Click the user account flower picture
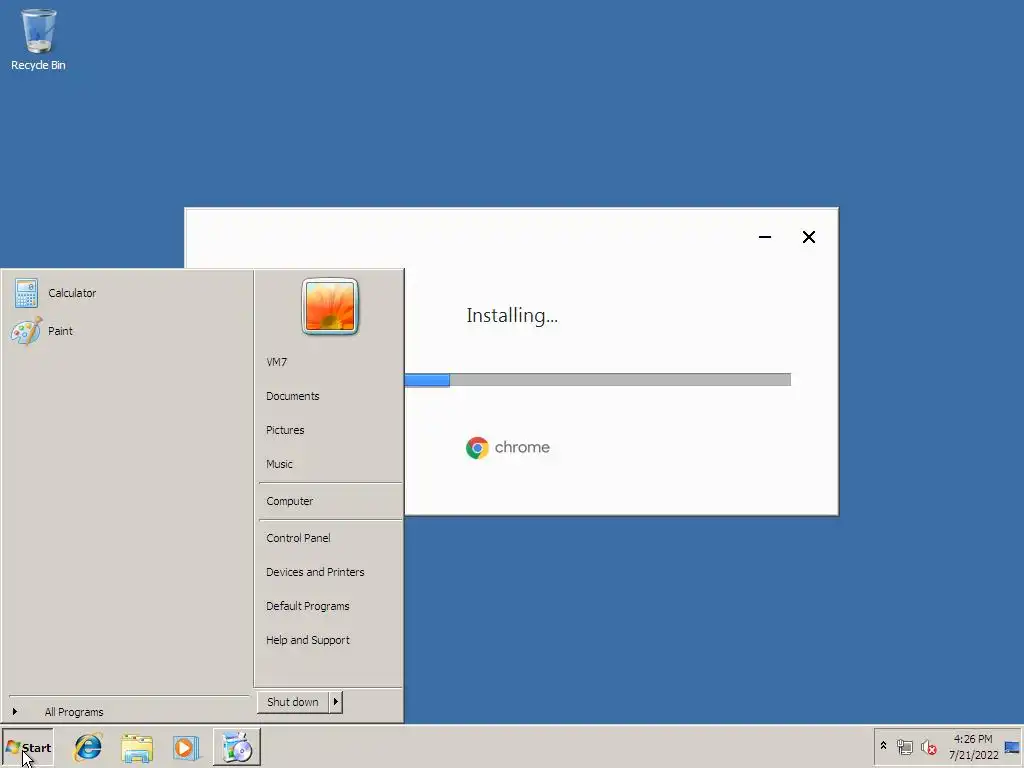Viewport: 1024px width, 768px height. click(330, 306)
